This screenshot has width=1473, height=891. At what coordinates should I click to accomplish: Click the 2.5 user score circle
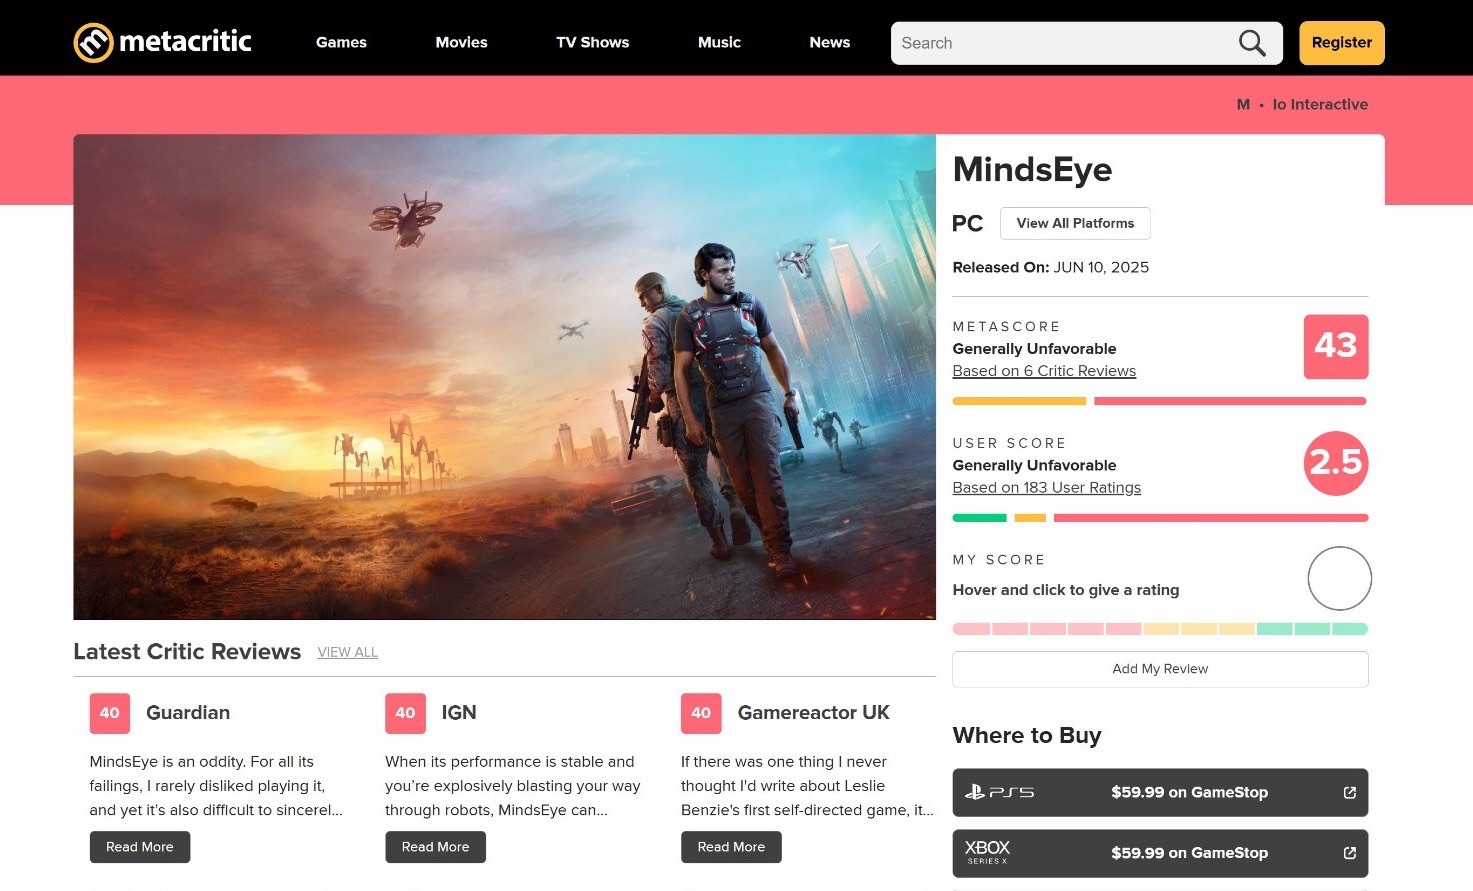click(x=1336, y=463)
